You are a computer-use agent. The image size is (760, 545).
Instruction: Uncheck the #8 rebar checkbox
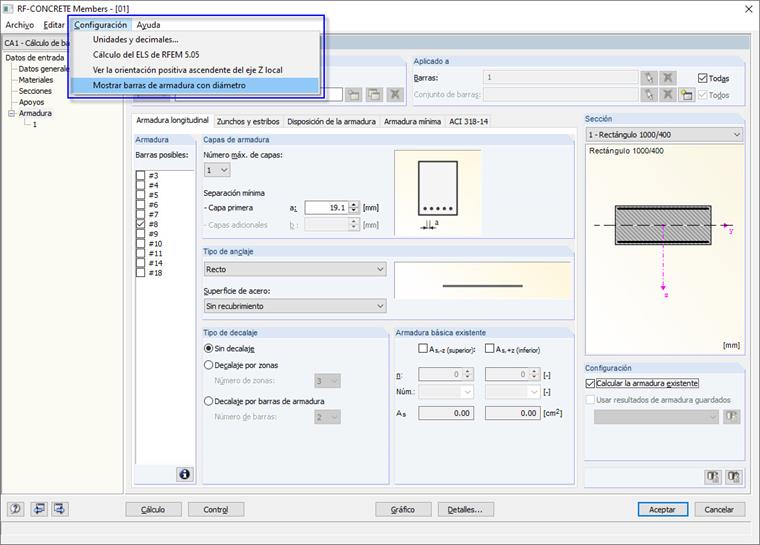tap(141, 224)
